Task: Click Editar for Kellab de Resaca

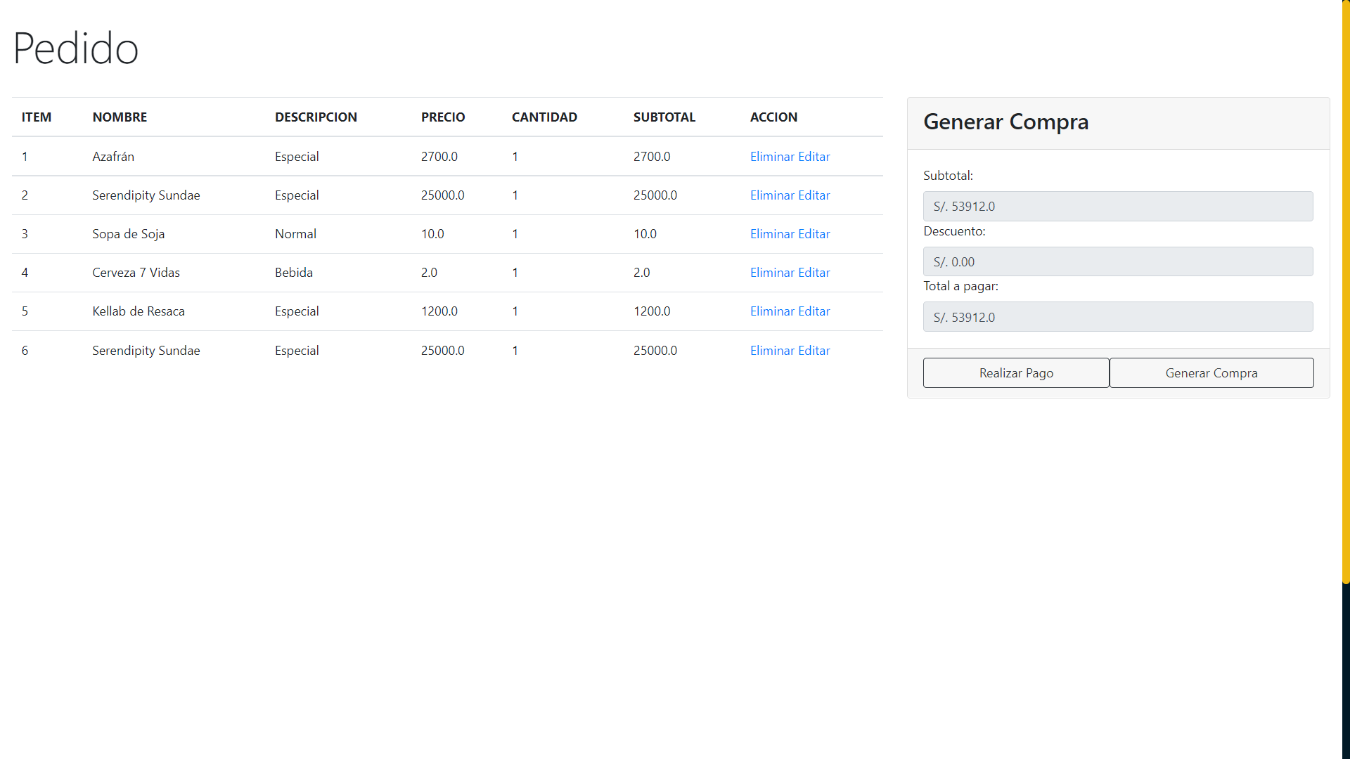Action: point(814,311)
